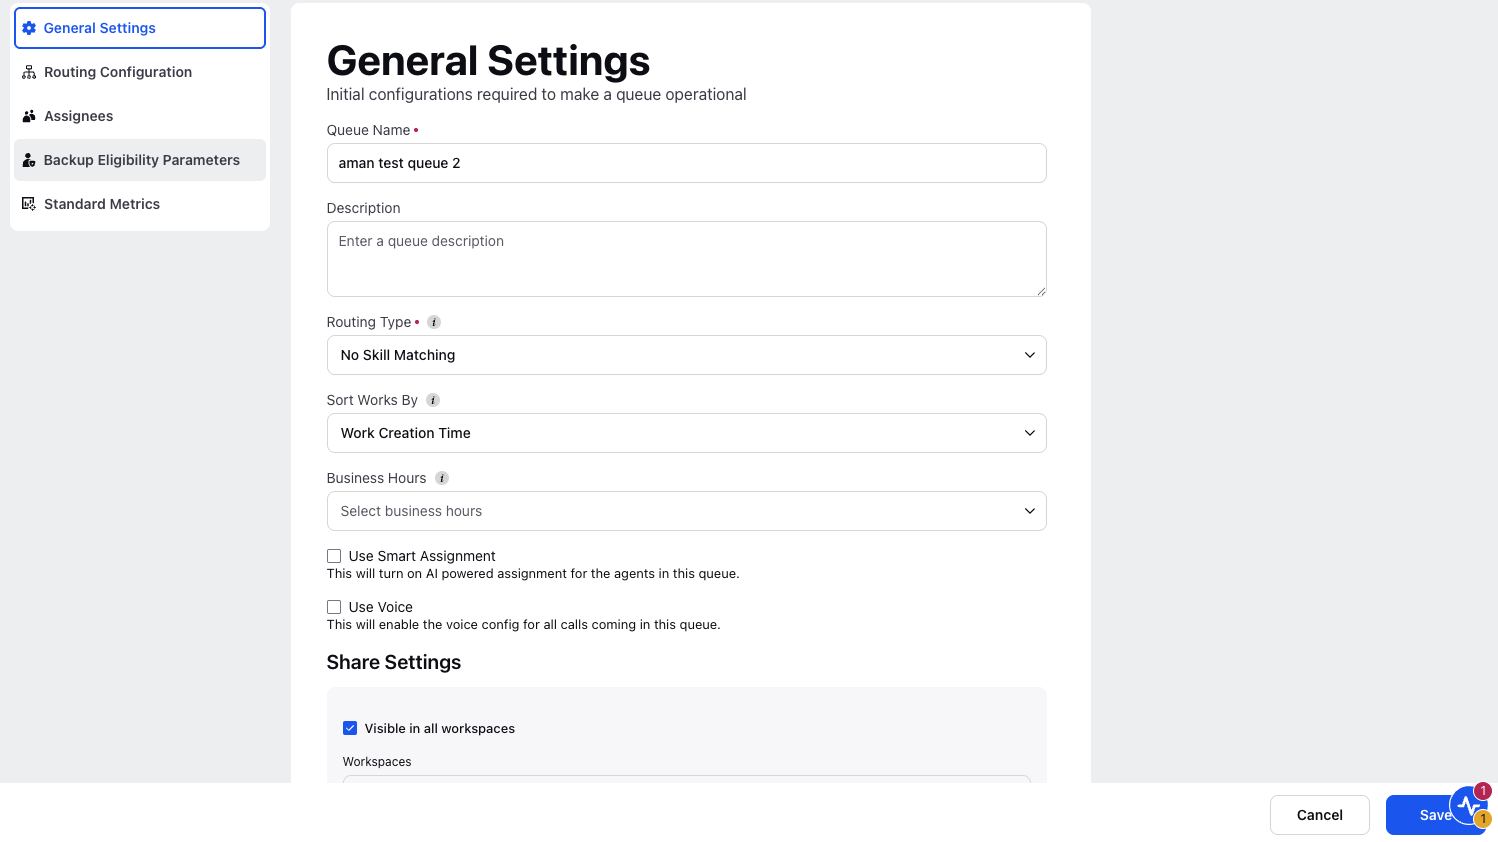Open the activity pulse widget with notification badges
Screen dimensions: 1498x842
coord(1469,805)
